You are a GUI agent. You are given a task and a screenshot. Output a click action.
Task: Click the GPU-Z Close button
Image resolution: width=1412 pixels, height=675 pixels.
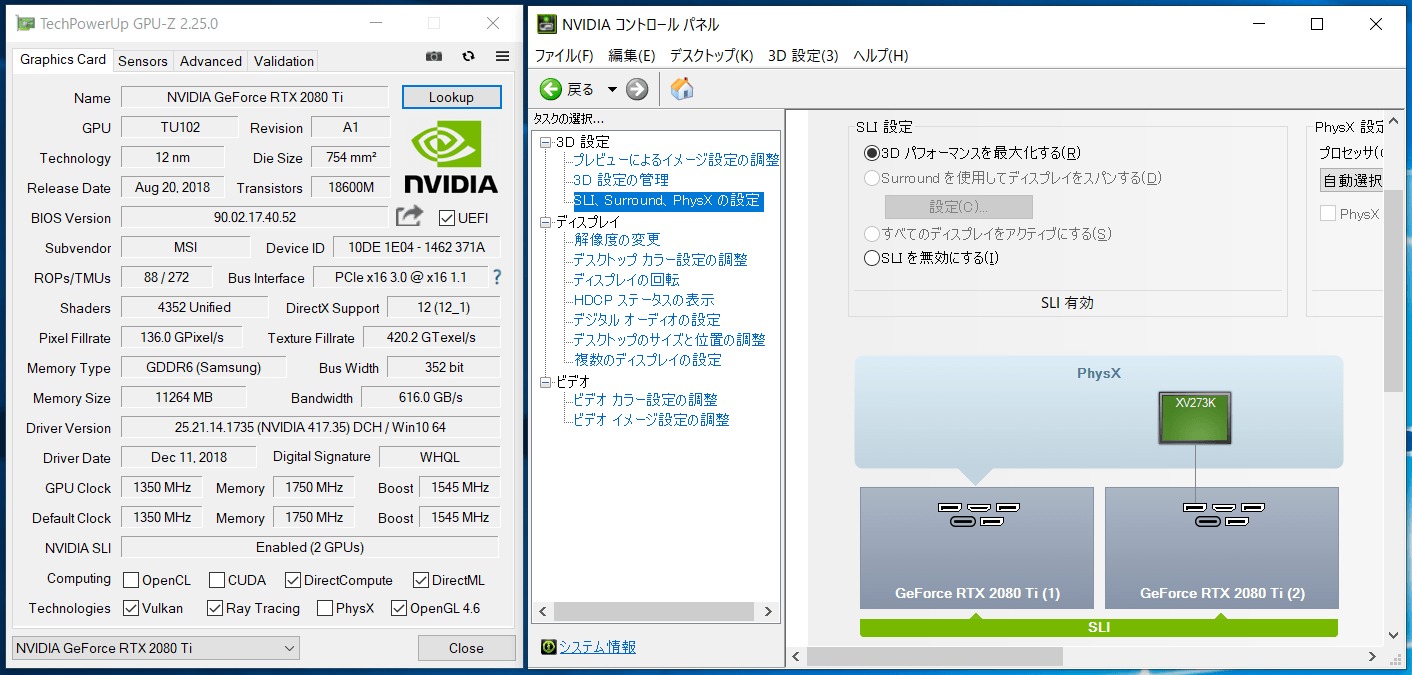(466, 648)
